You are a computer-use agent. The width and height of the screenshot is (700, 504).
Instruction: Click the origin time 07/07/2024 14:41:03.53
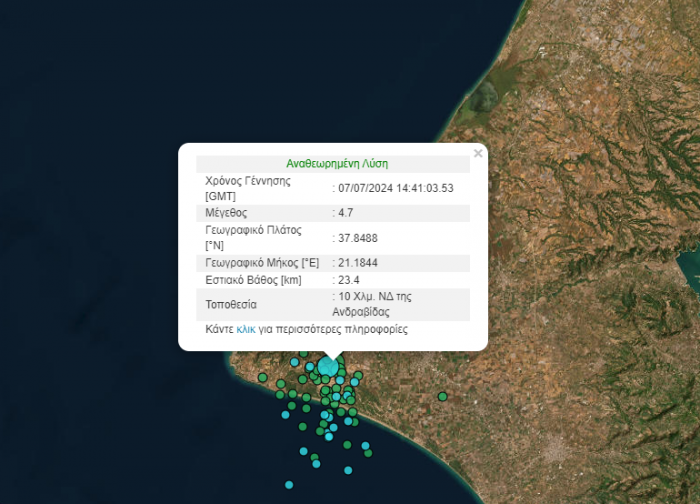pos(397,188)
